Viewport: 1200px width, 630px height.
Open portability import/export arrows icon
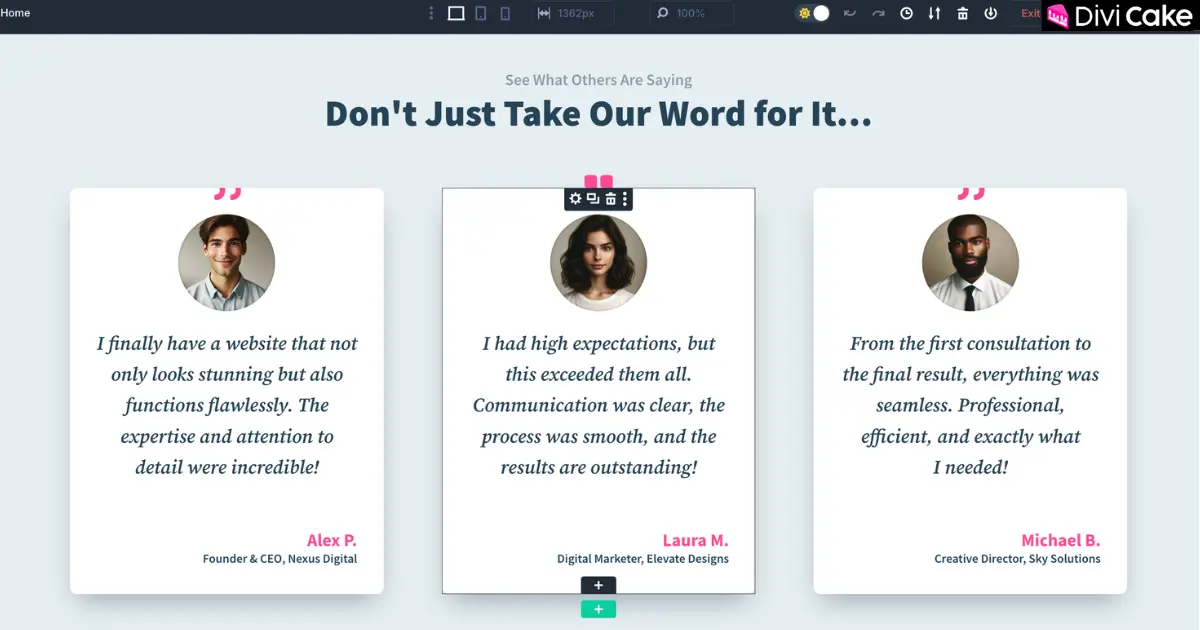(x=934, y=13)
